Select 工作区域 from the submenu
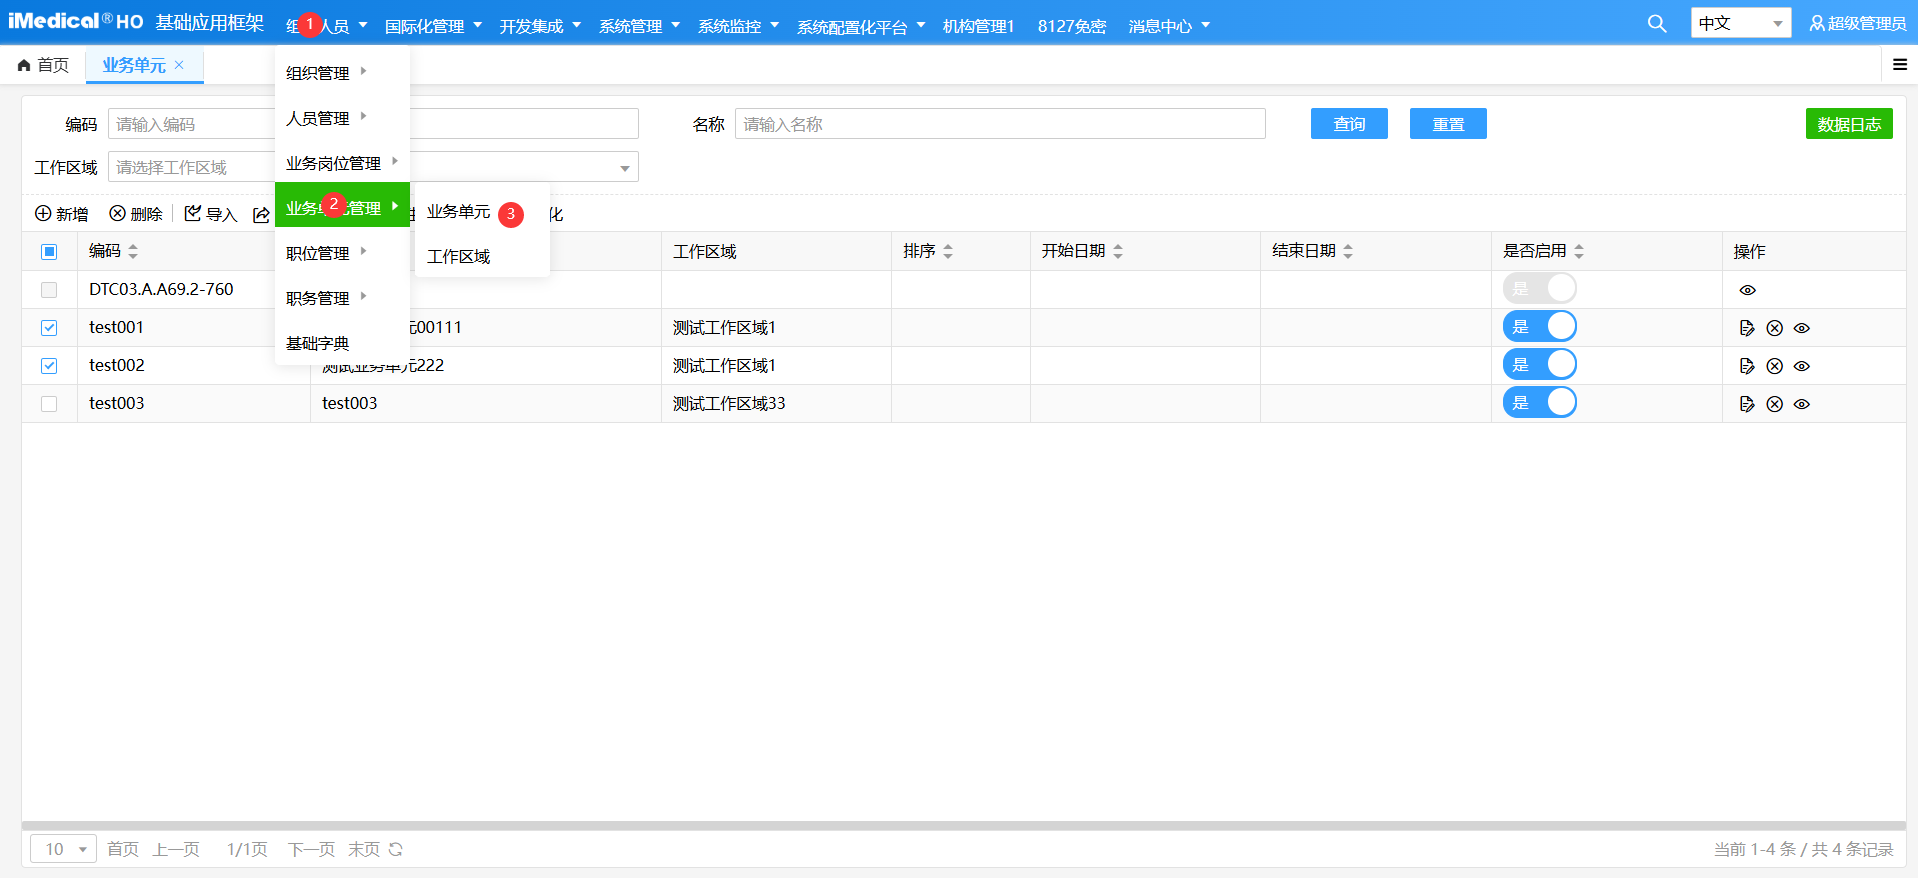This screenshot has width=1918, height=878. click(x=459, y=257)
